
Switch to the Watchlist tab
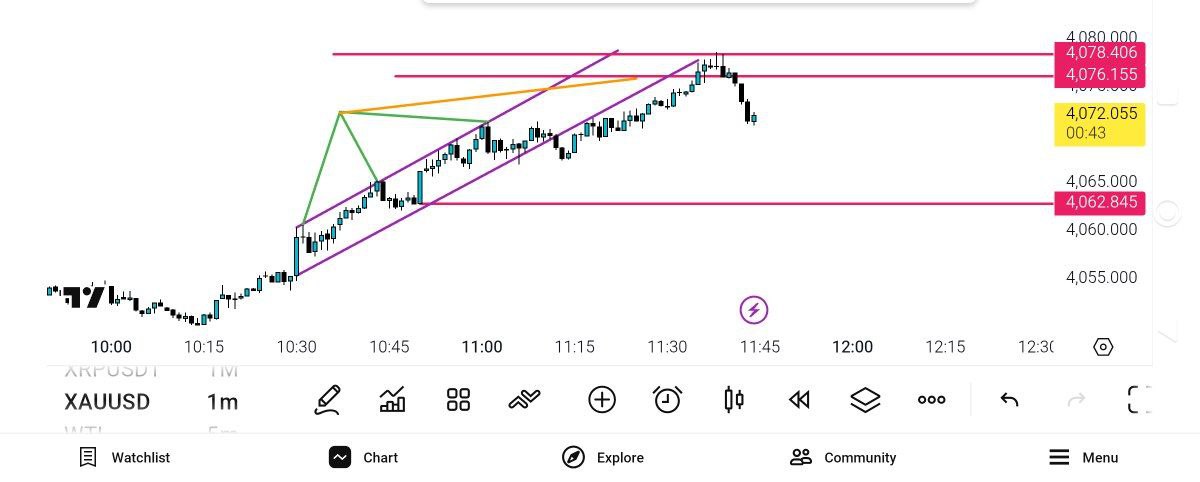(125, 458)
